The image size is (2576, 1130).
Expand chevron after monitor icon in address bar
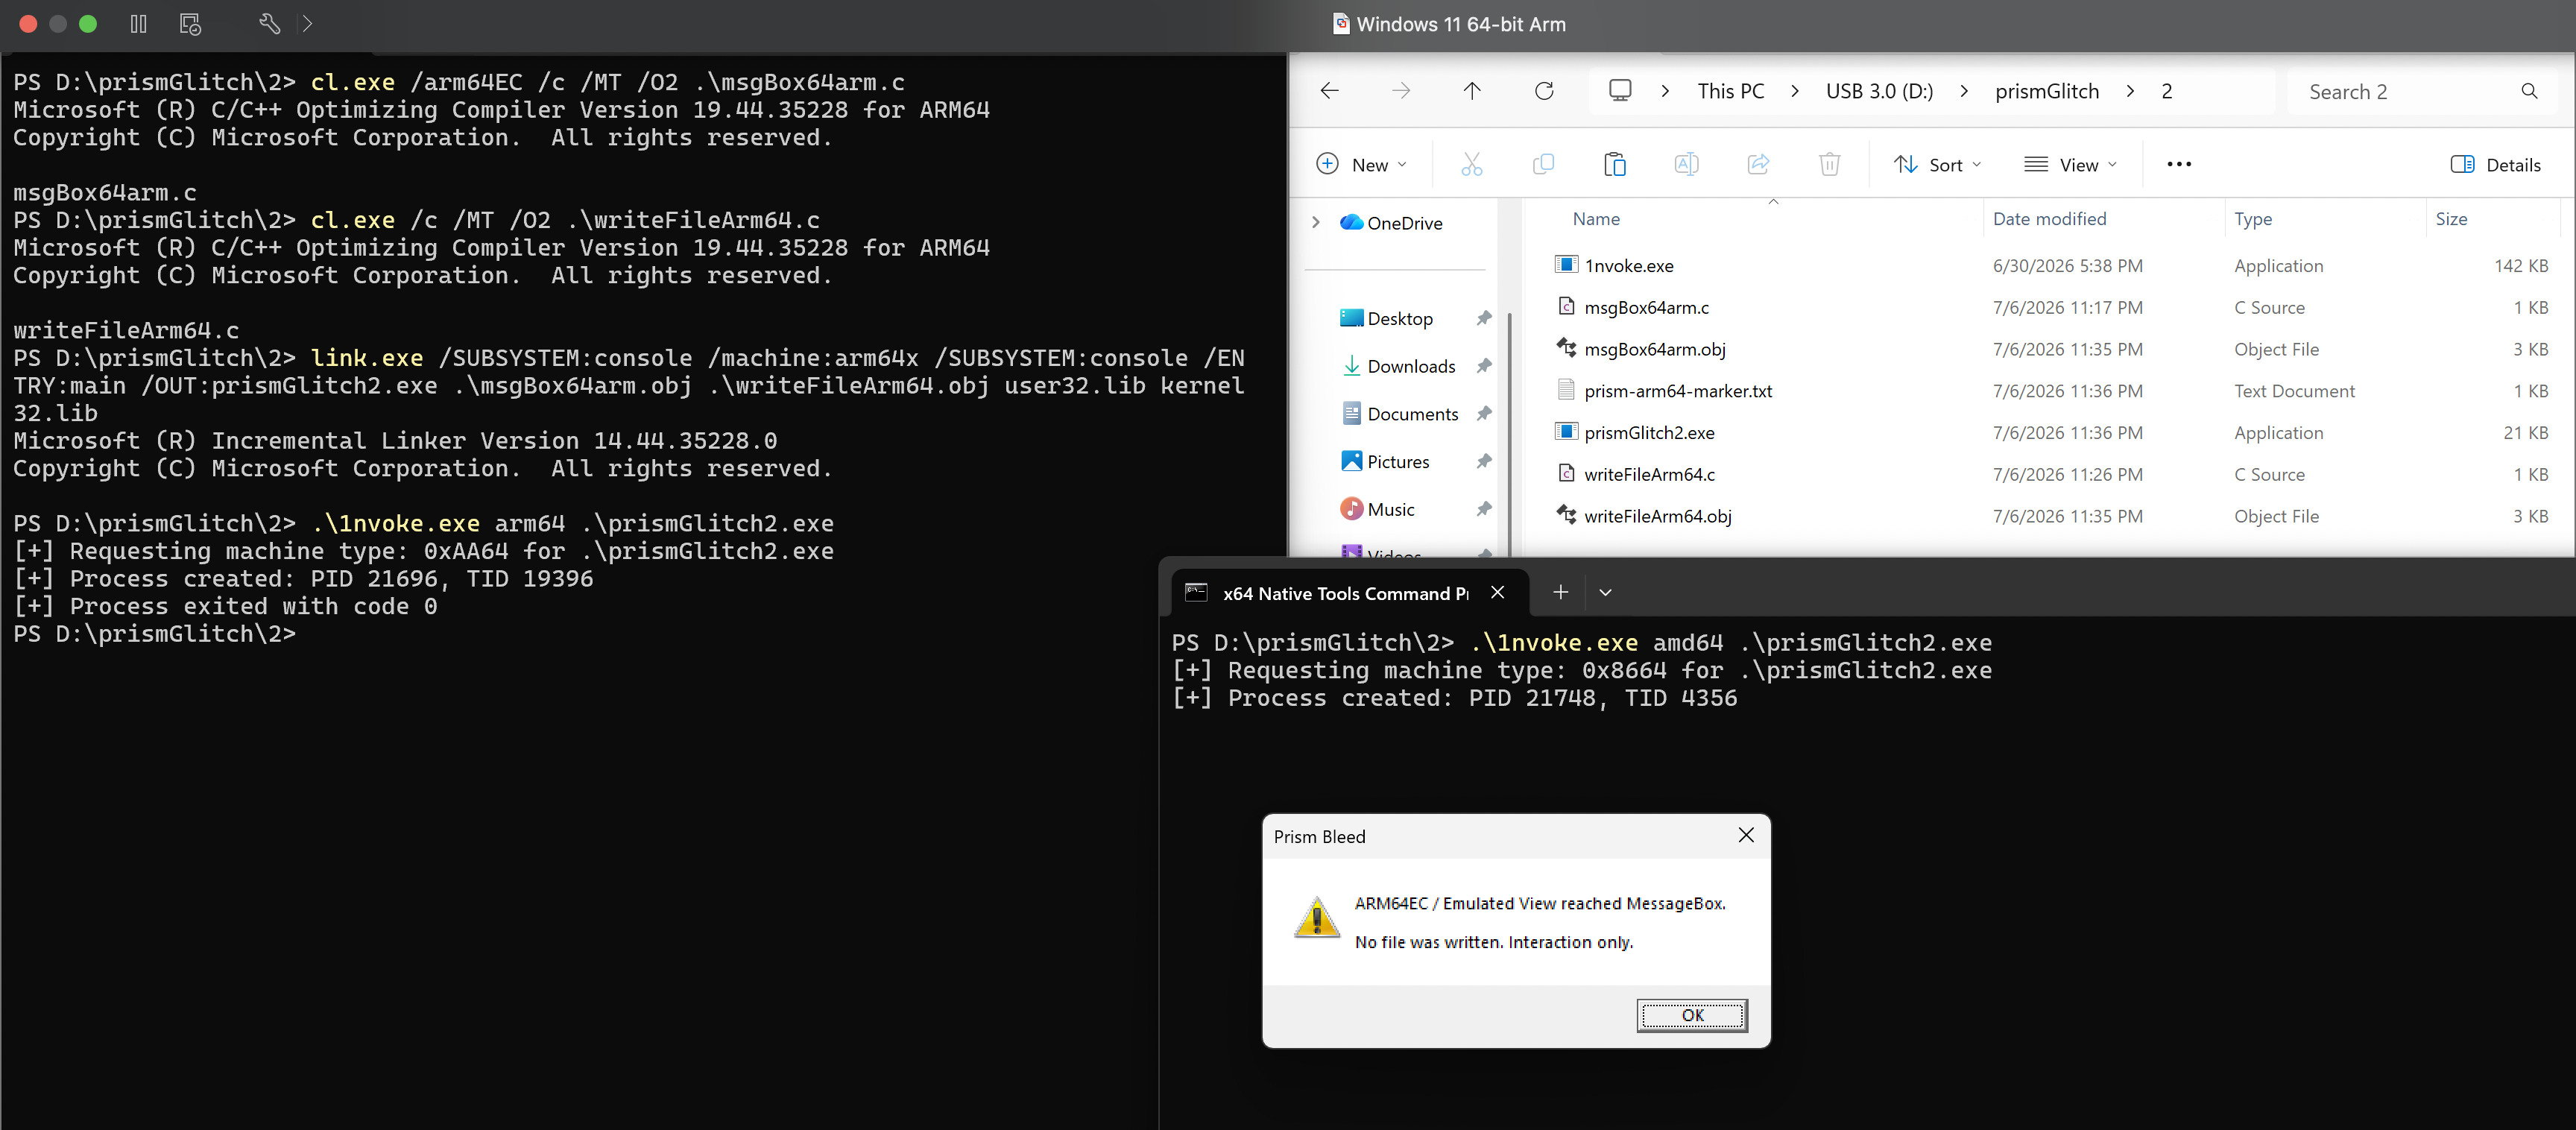[x=1665, y=91]
